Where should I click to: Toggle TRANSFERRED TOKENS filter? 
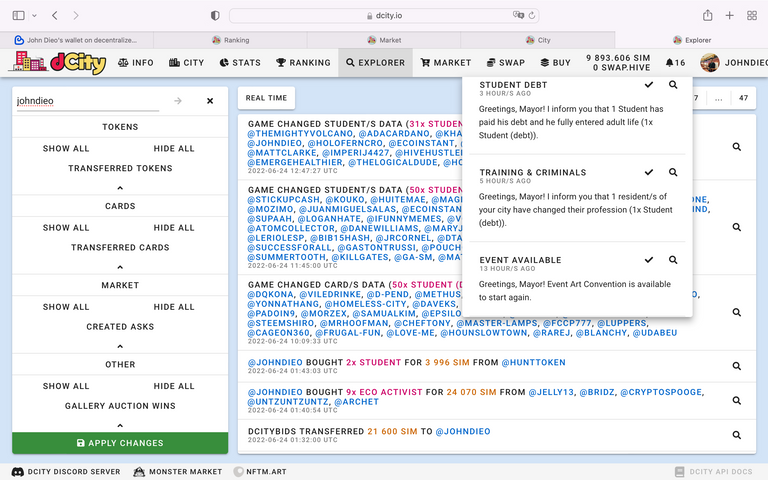click(120, 168)
